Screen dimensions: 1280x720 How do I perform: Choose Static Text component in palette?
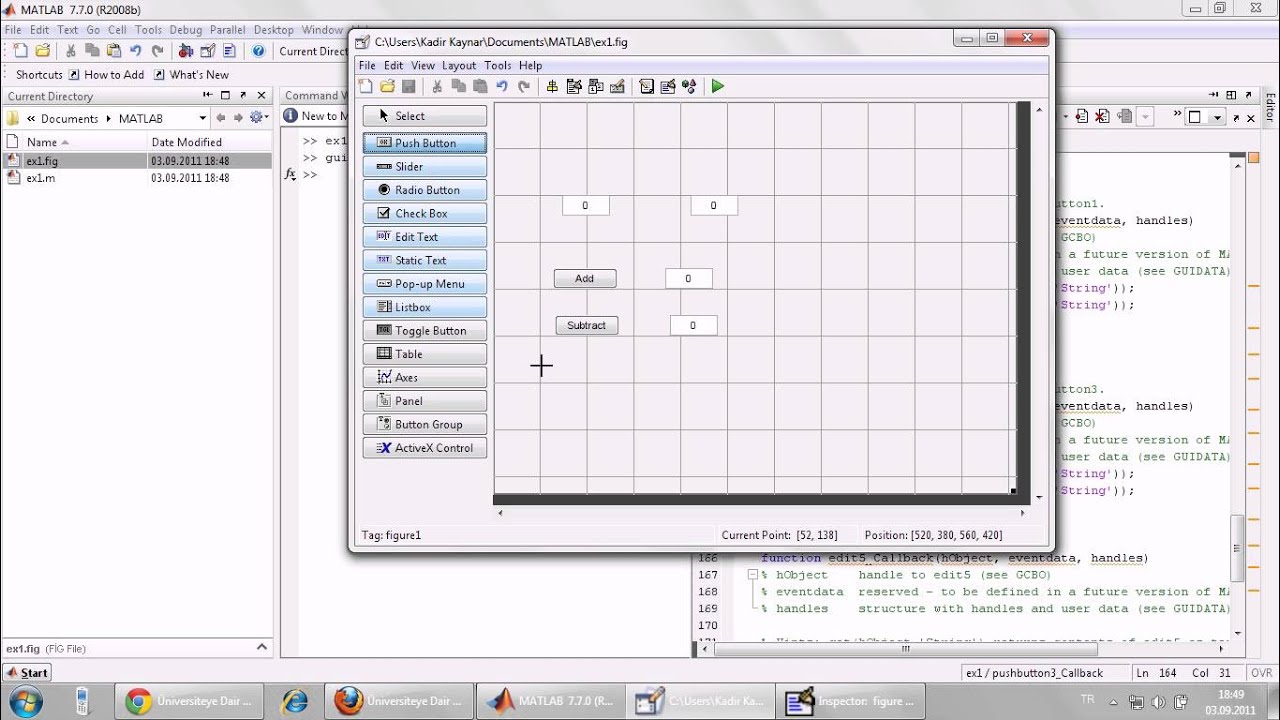pyautogui.click(x=425, y=260)
